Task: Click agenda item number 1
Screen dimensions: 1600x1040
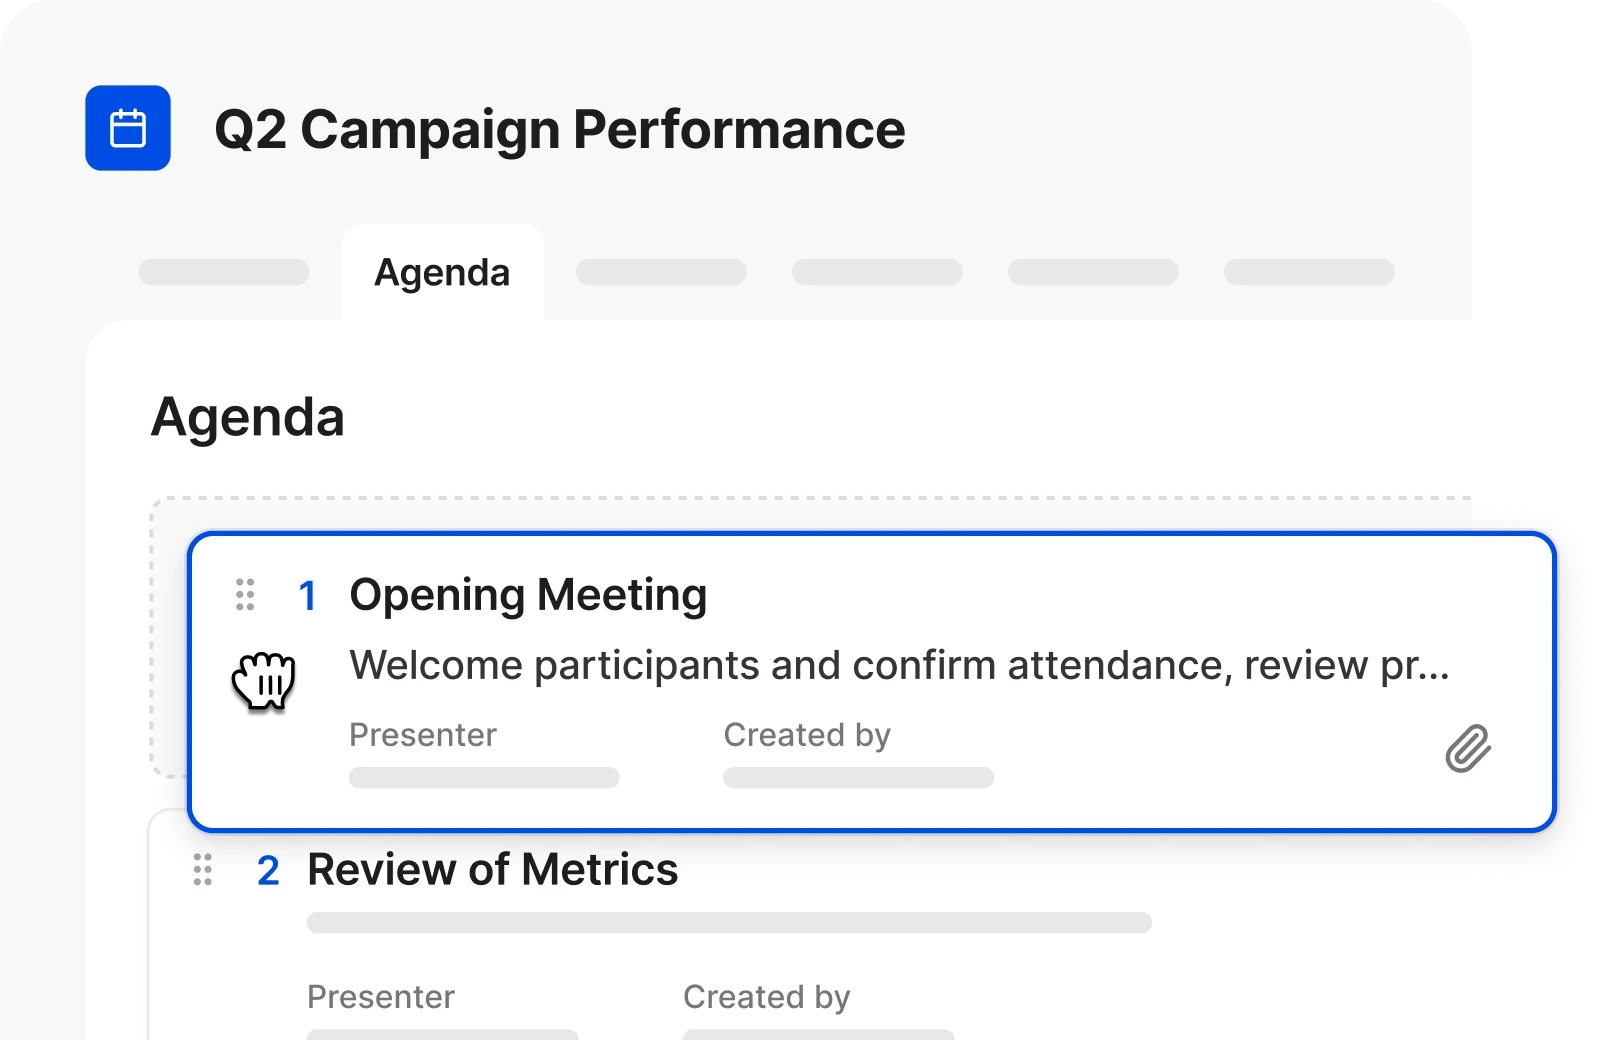Action: [308, 596]
